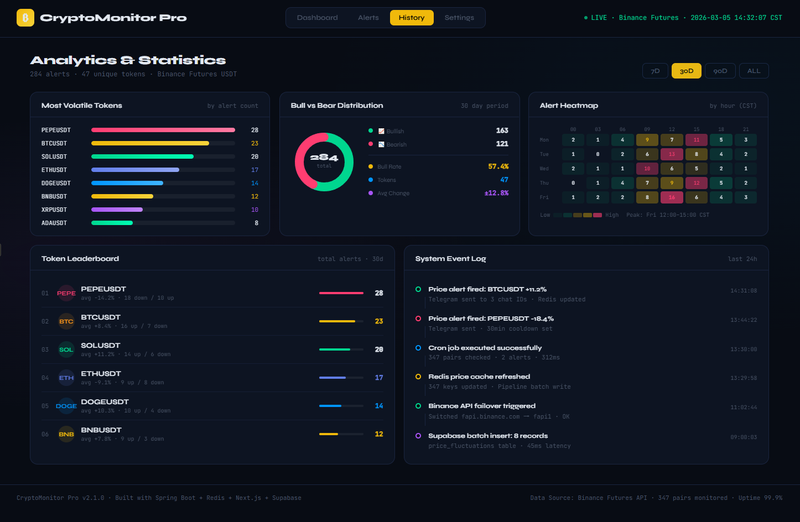The image size is (800, 522).
Task: Select the 90D time range
Action: [x=720, y=71]
